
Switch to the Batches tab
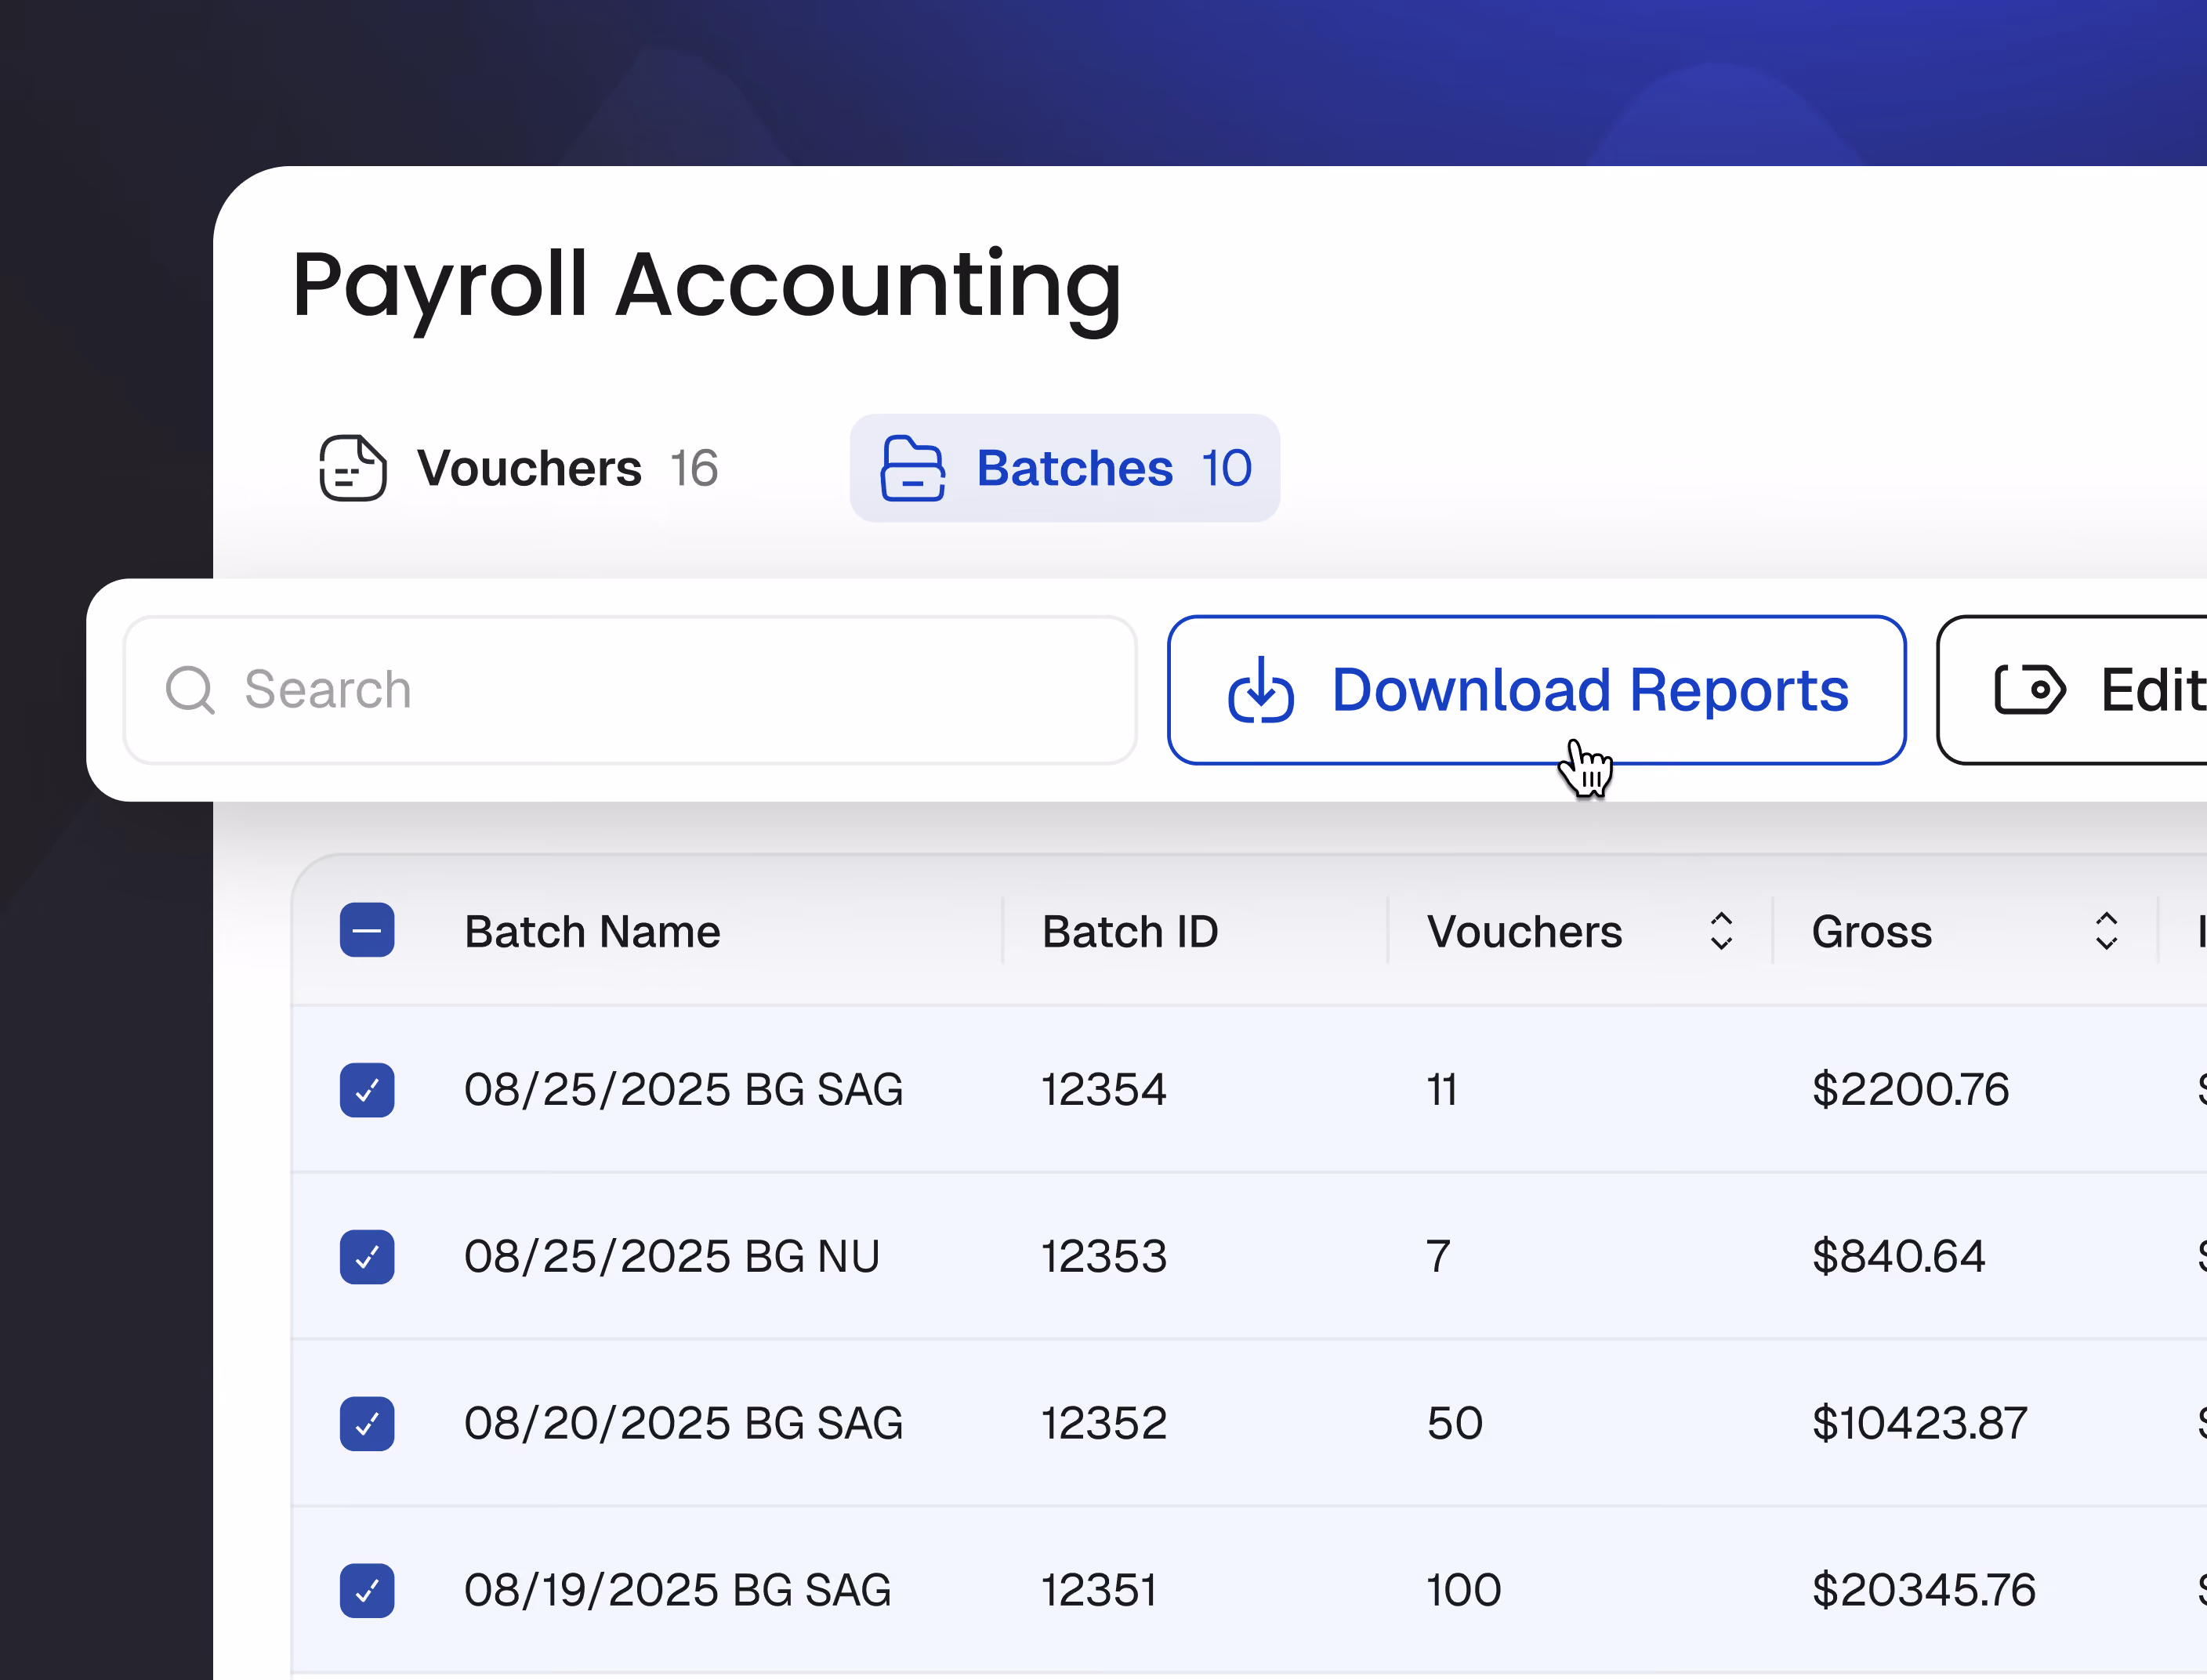pos(1065,468)
